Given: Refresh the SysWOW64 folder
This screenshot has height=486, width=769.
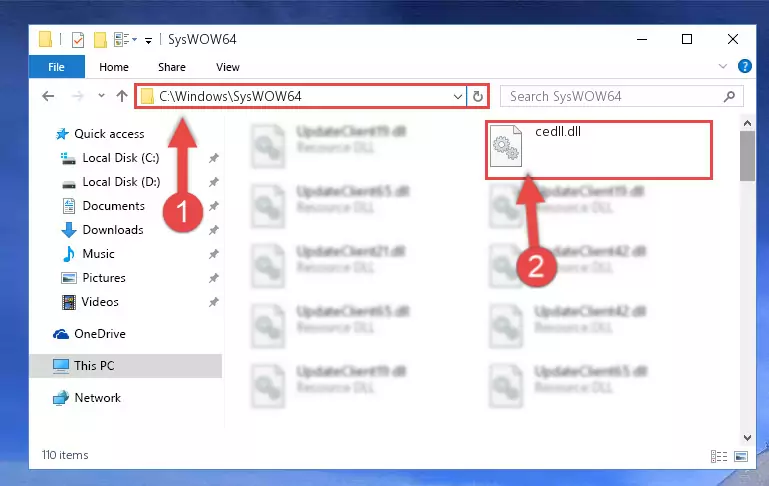Looking at the screenshot, I should pos(478,97).
